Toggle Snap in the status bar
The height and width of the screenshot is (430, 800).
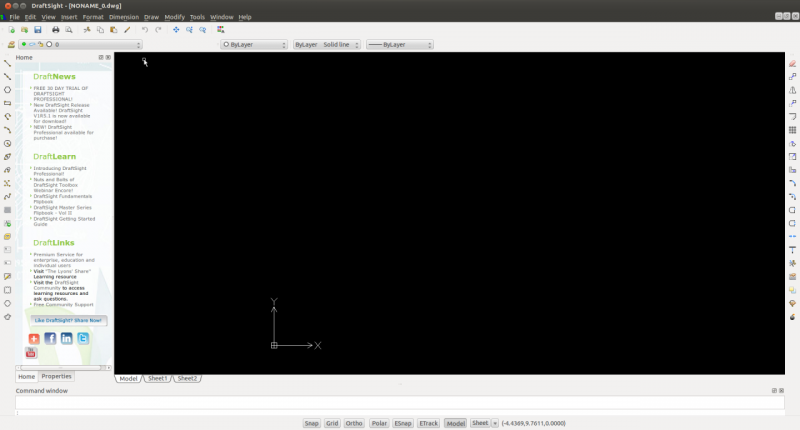312,423
